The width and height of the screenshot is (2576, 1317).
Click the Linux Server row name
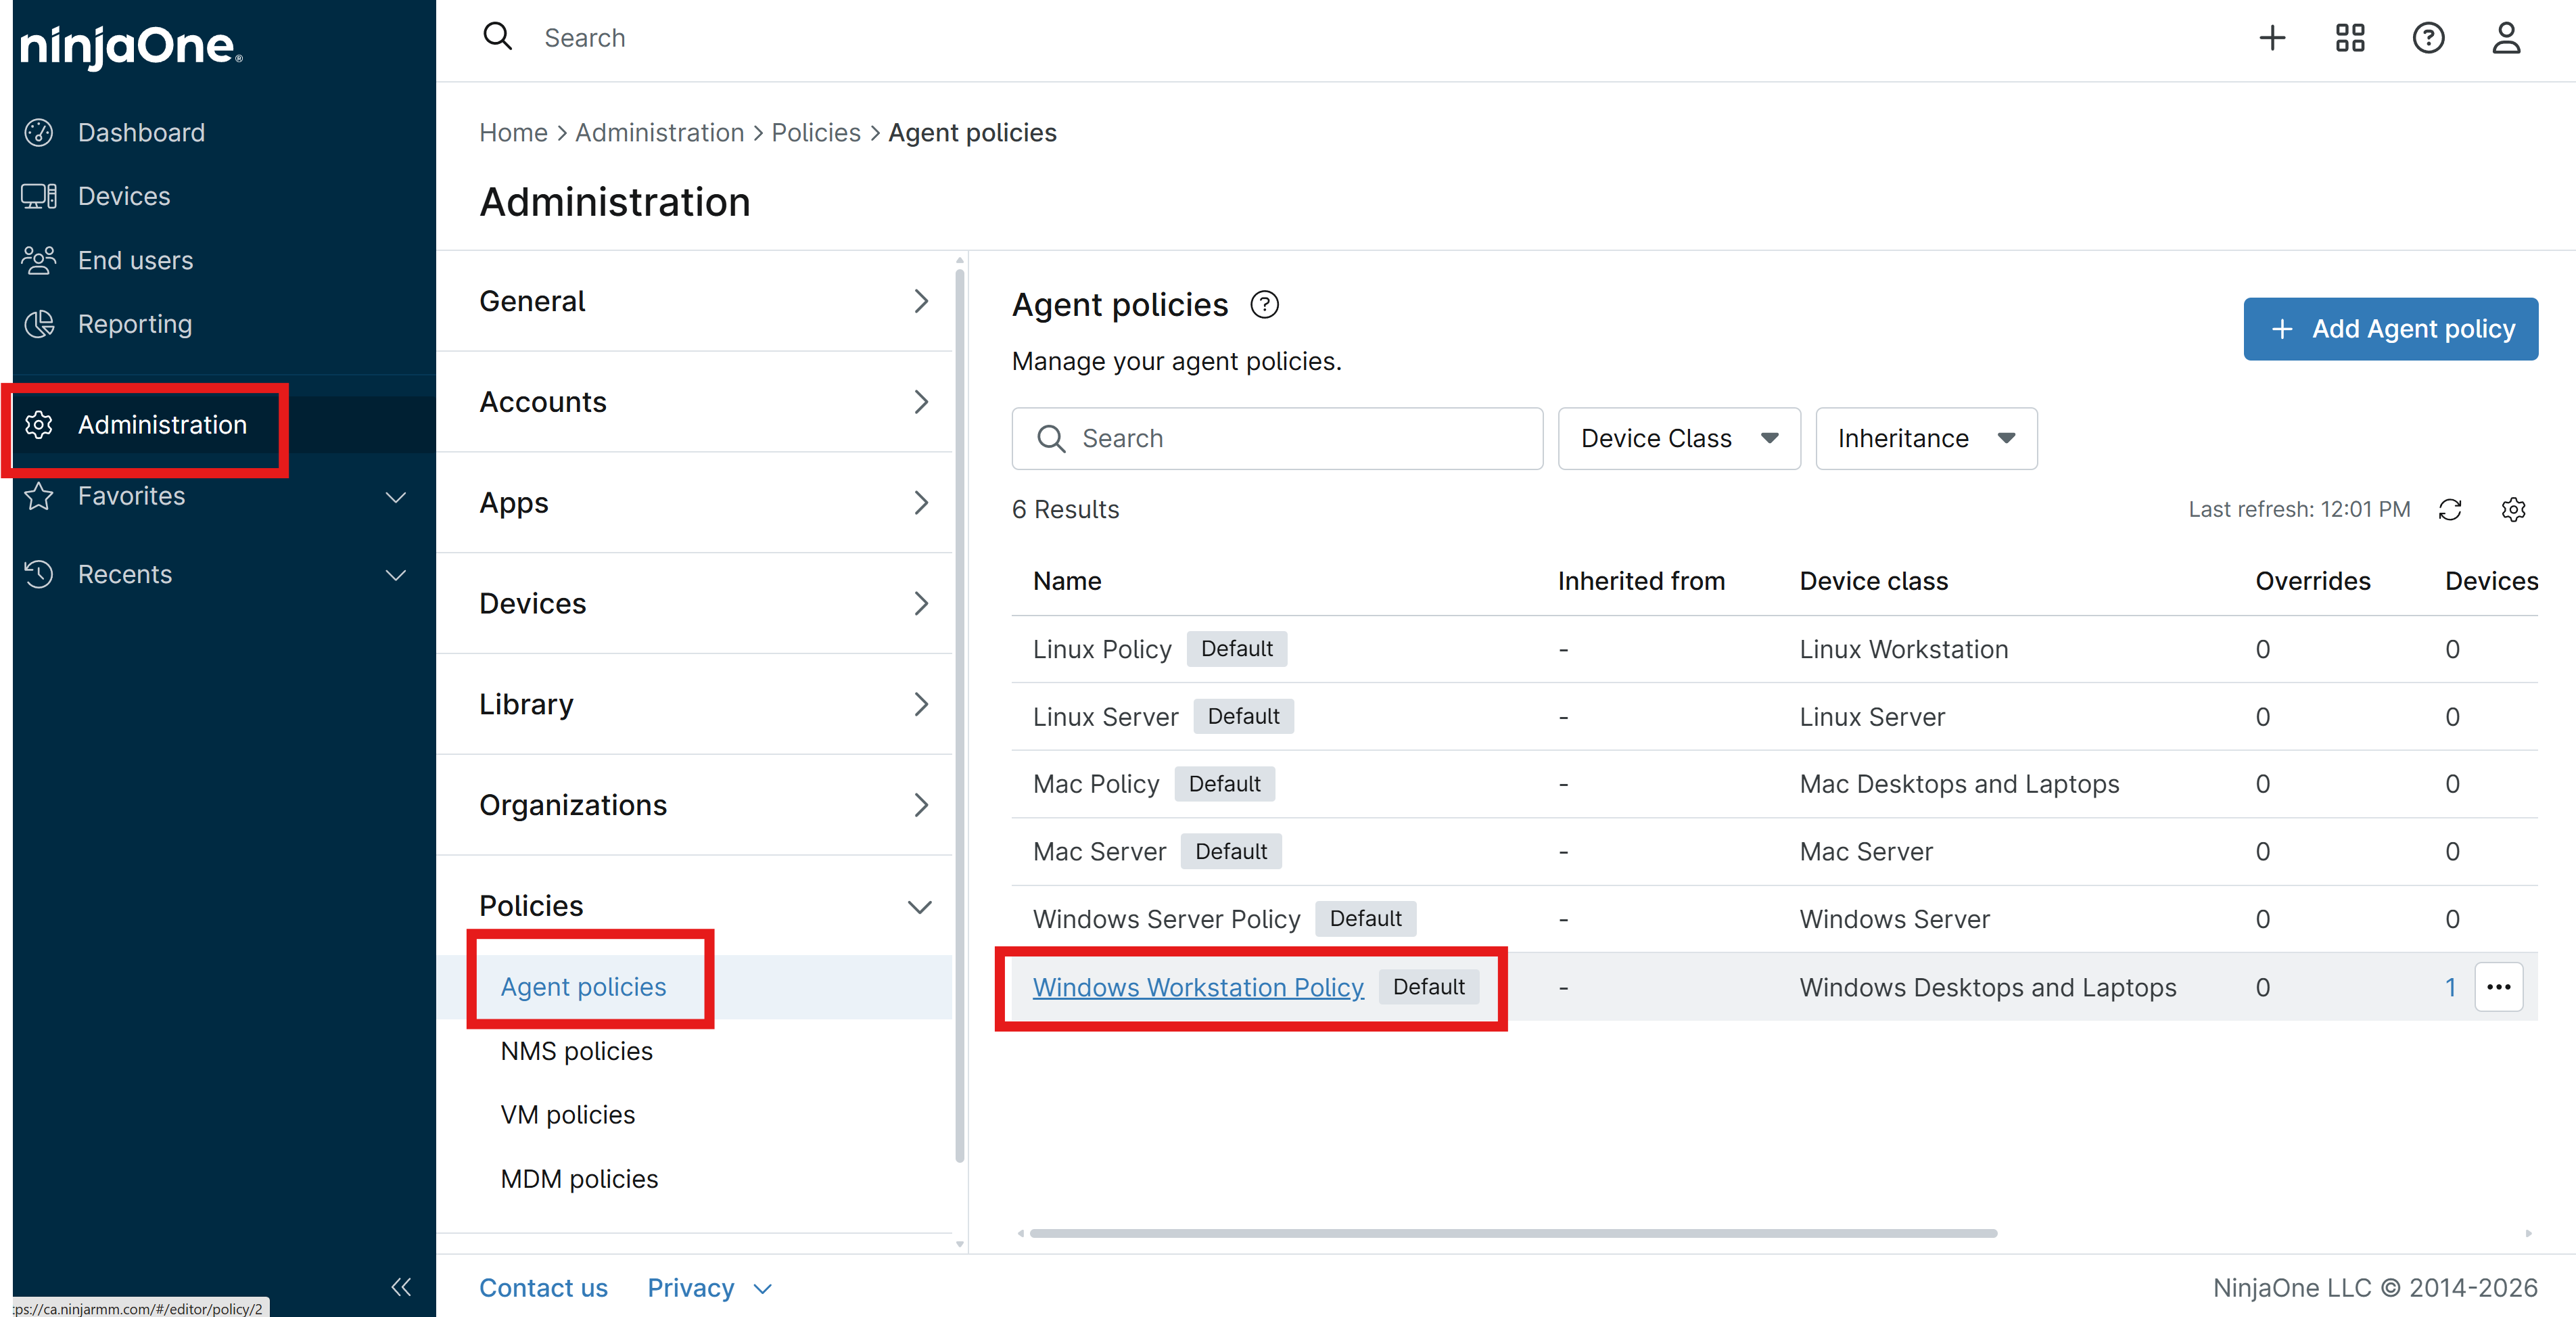click(x=1105, y=717)
